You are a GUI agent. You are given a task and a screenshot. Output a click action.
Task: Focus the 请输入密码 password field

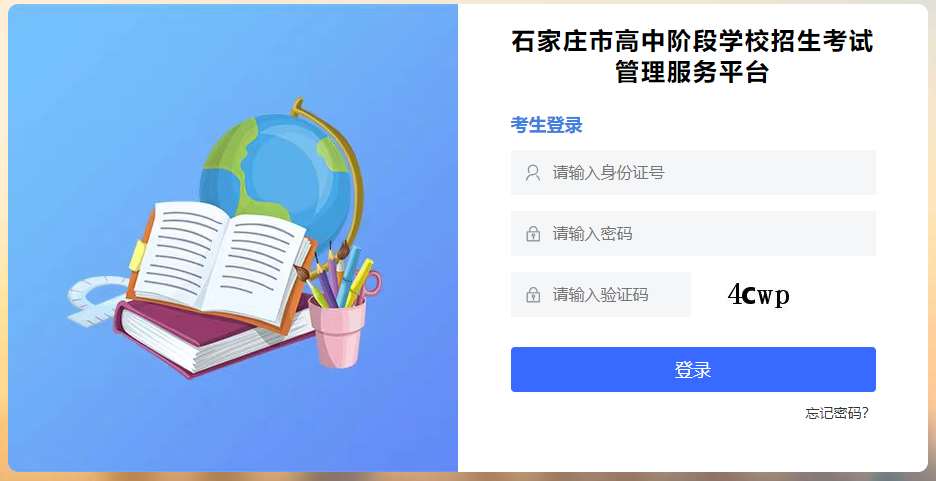click(x=693, y=233)
